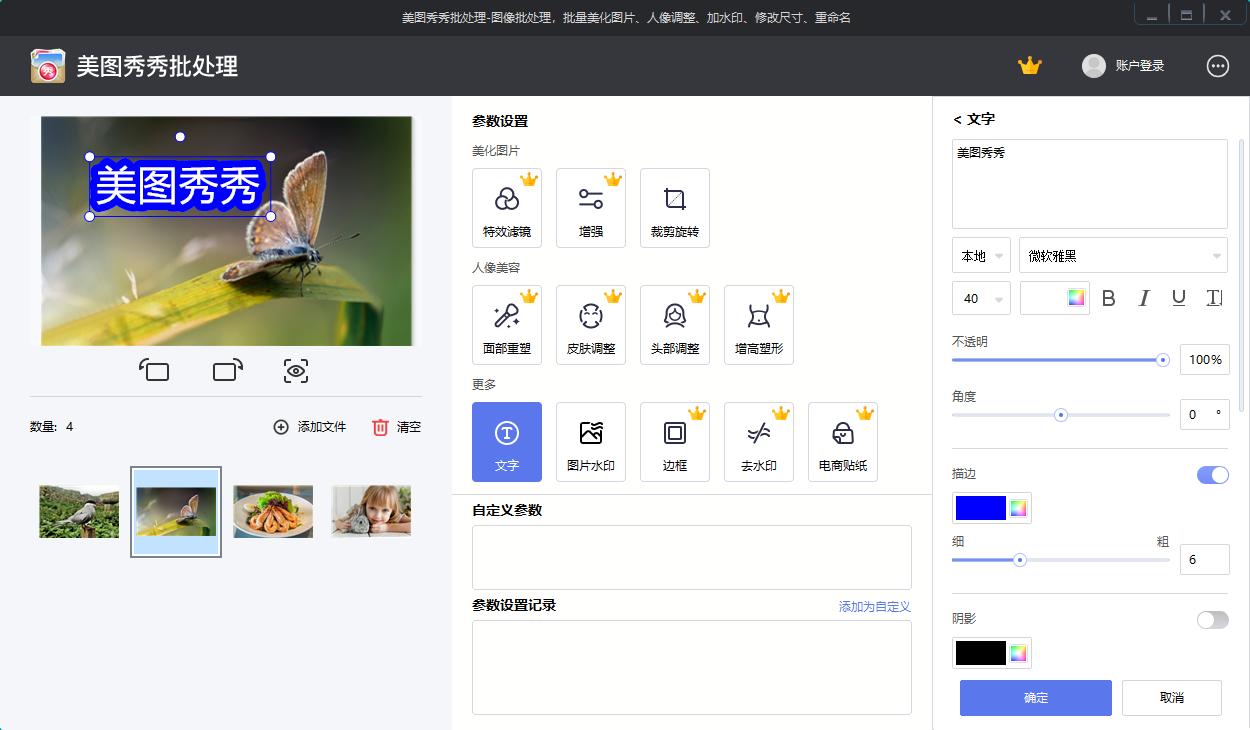Adjust the 角度 angle slider handle
Image resolution: width=1250 pixels, height=730 pixels.
pos(1061,415)
